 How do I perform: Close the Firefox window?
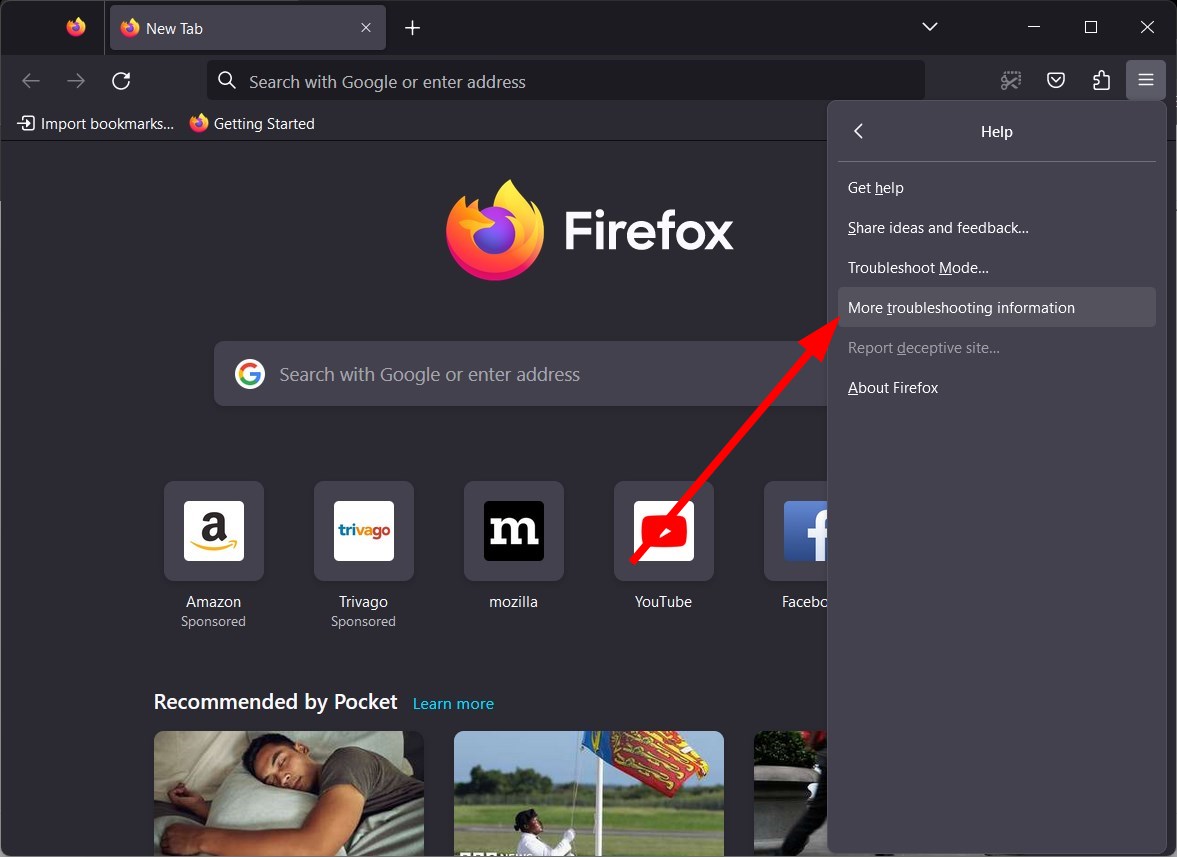(x=1147, y=27)
